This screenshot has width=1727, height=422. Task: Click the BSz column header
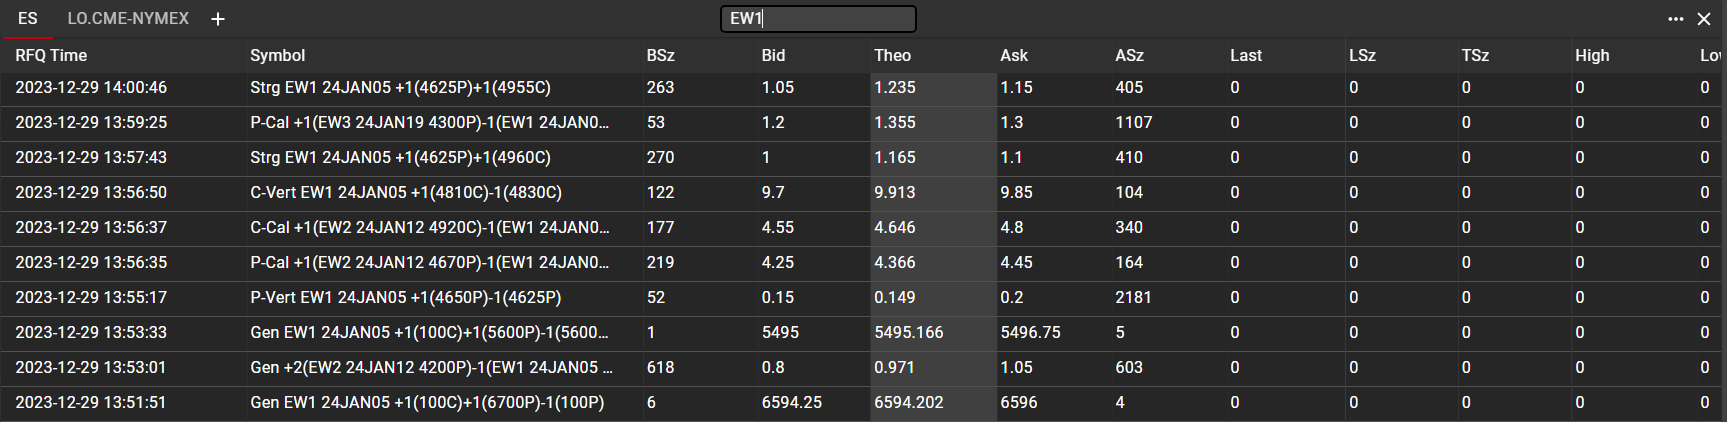(x=660, y=56)
